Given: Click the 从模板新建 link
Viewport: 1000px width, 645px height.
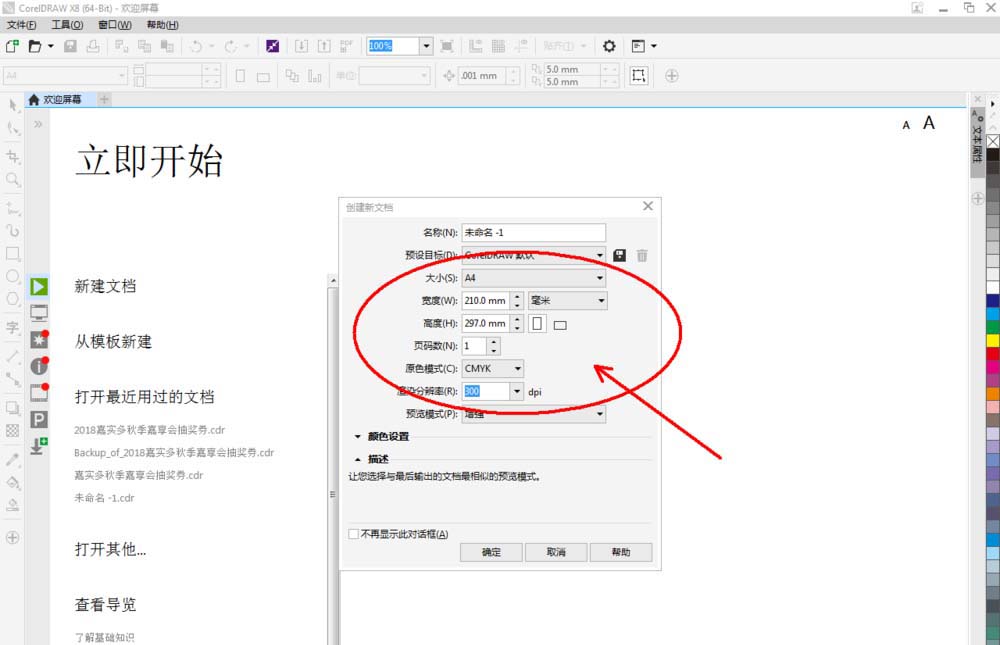Looking at the screenshot, I should pyautogui.click(x=114, y=342).
